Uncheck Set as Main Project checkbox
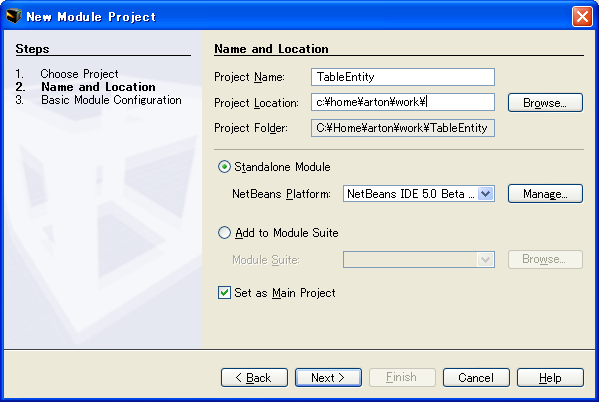The height and width of the screenshot is (402, 599). (224, 293)
